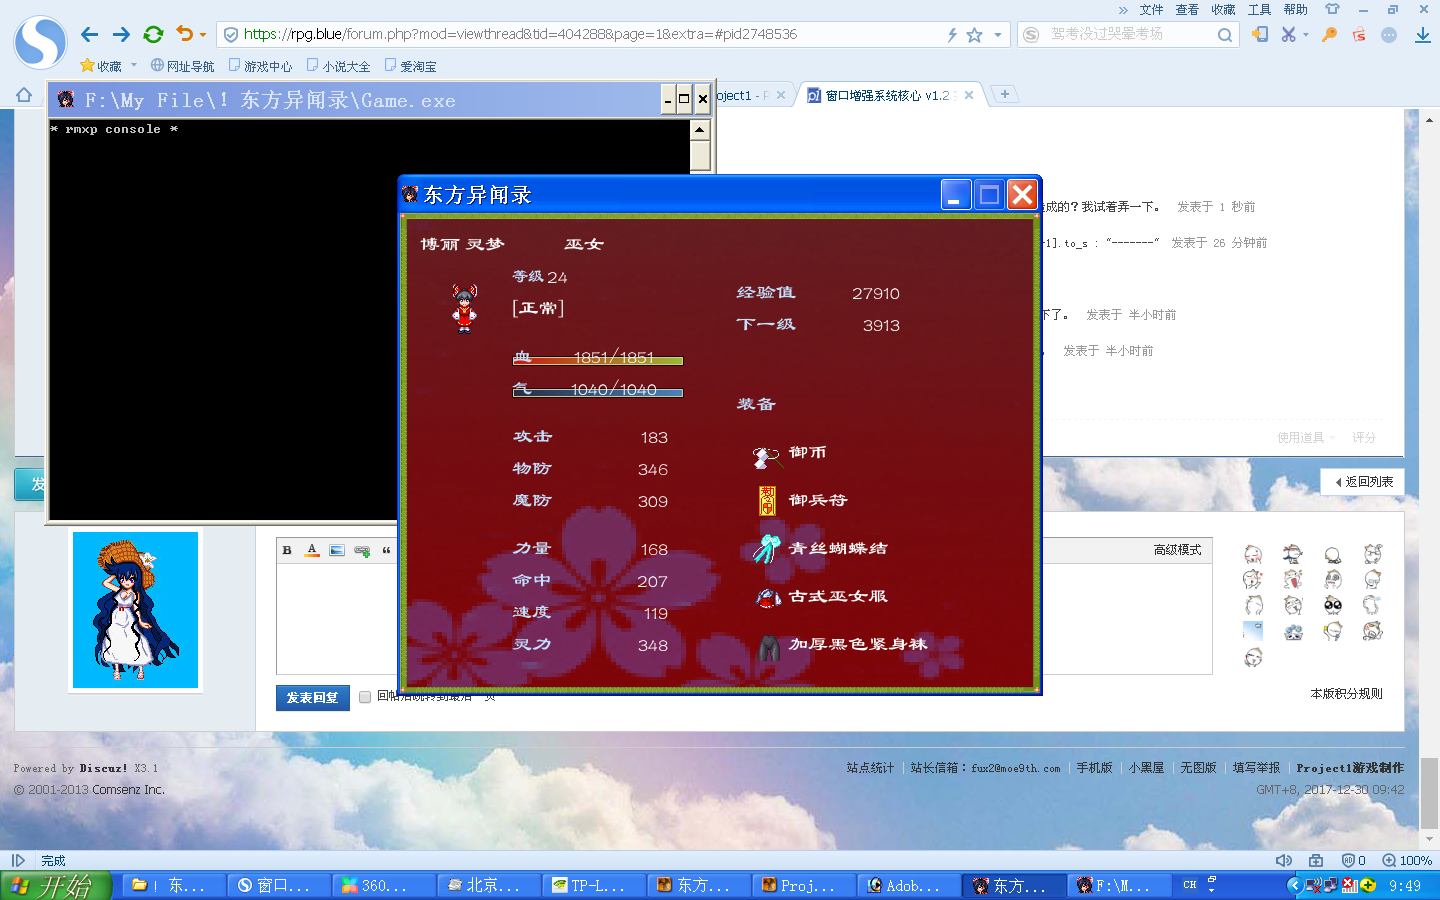1440x900 pixels.
Task: Pick font color in the reply editor
Action: [x=312, y=550]
